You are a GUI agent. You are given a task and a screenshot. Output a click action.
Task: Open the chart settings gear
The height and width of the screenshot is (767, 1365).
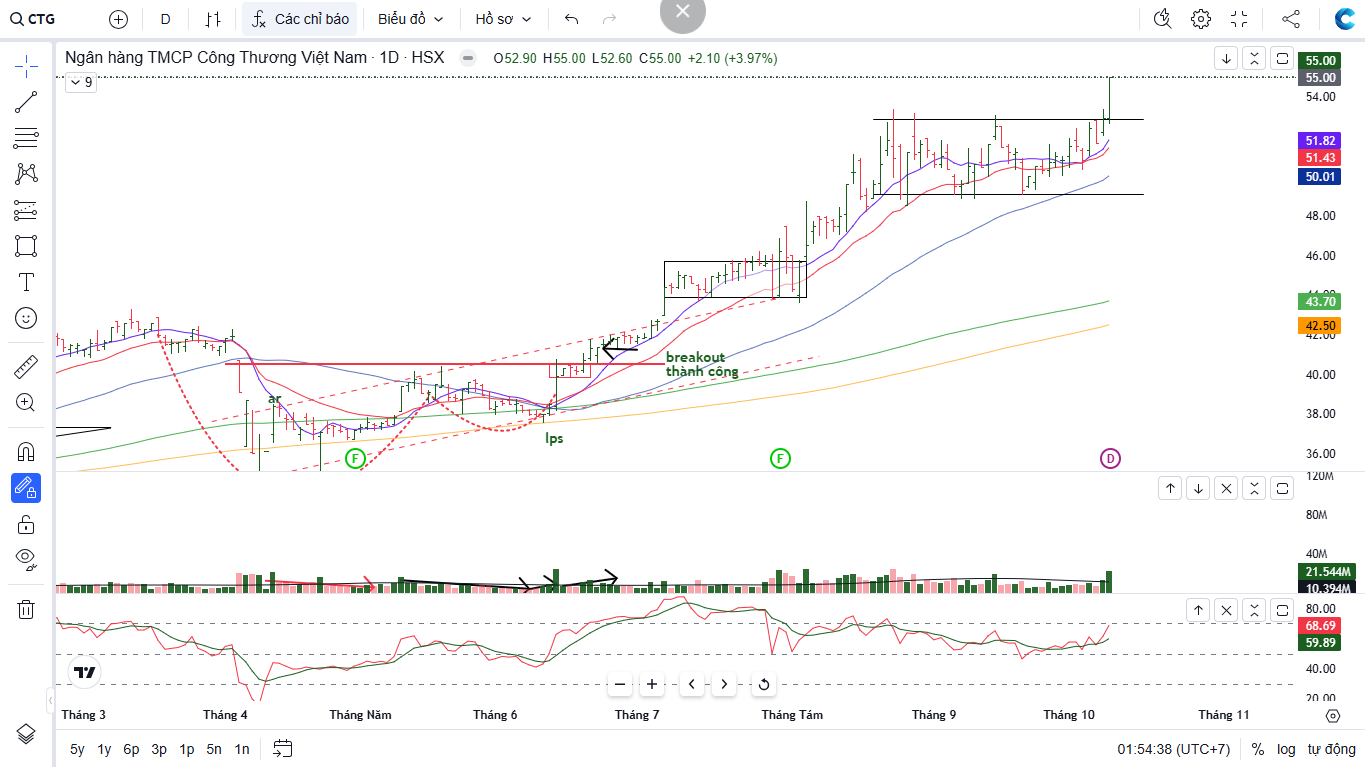[x=1201, y=19]
